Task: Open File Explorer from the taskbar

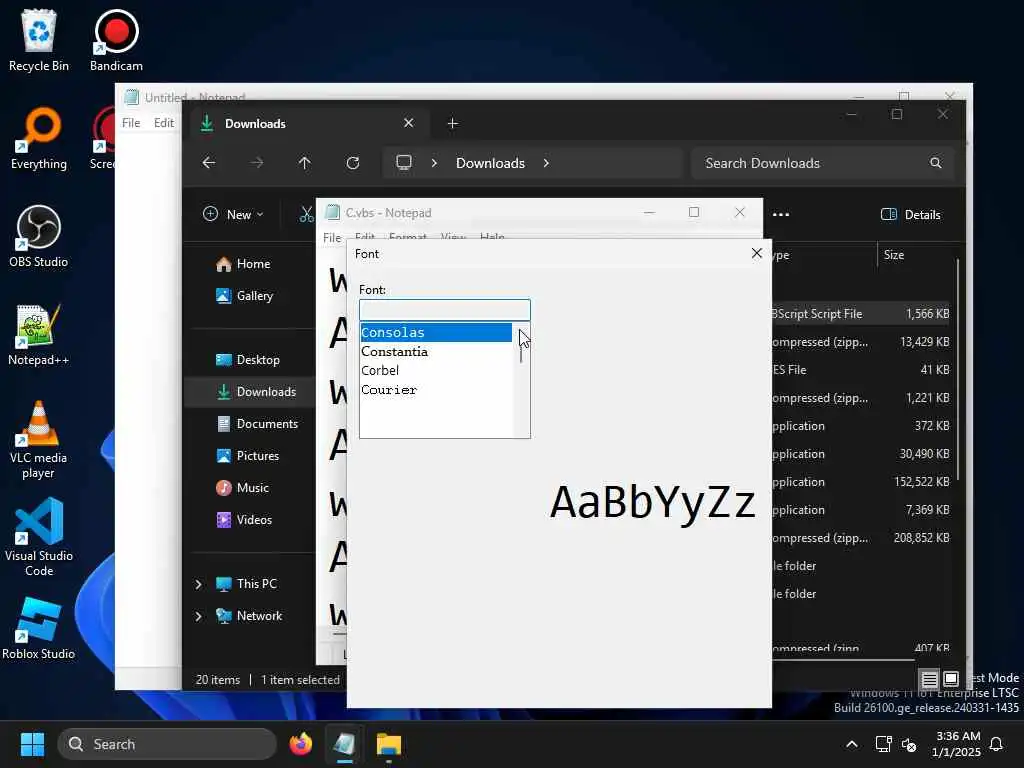Action: point(389,744)
